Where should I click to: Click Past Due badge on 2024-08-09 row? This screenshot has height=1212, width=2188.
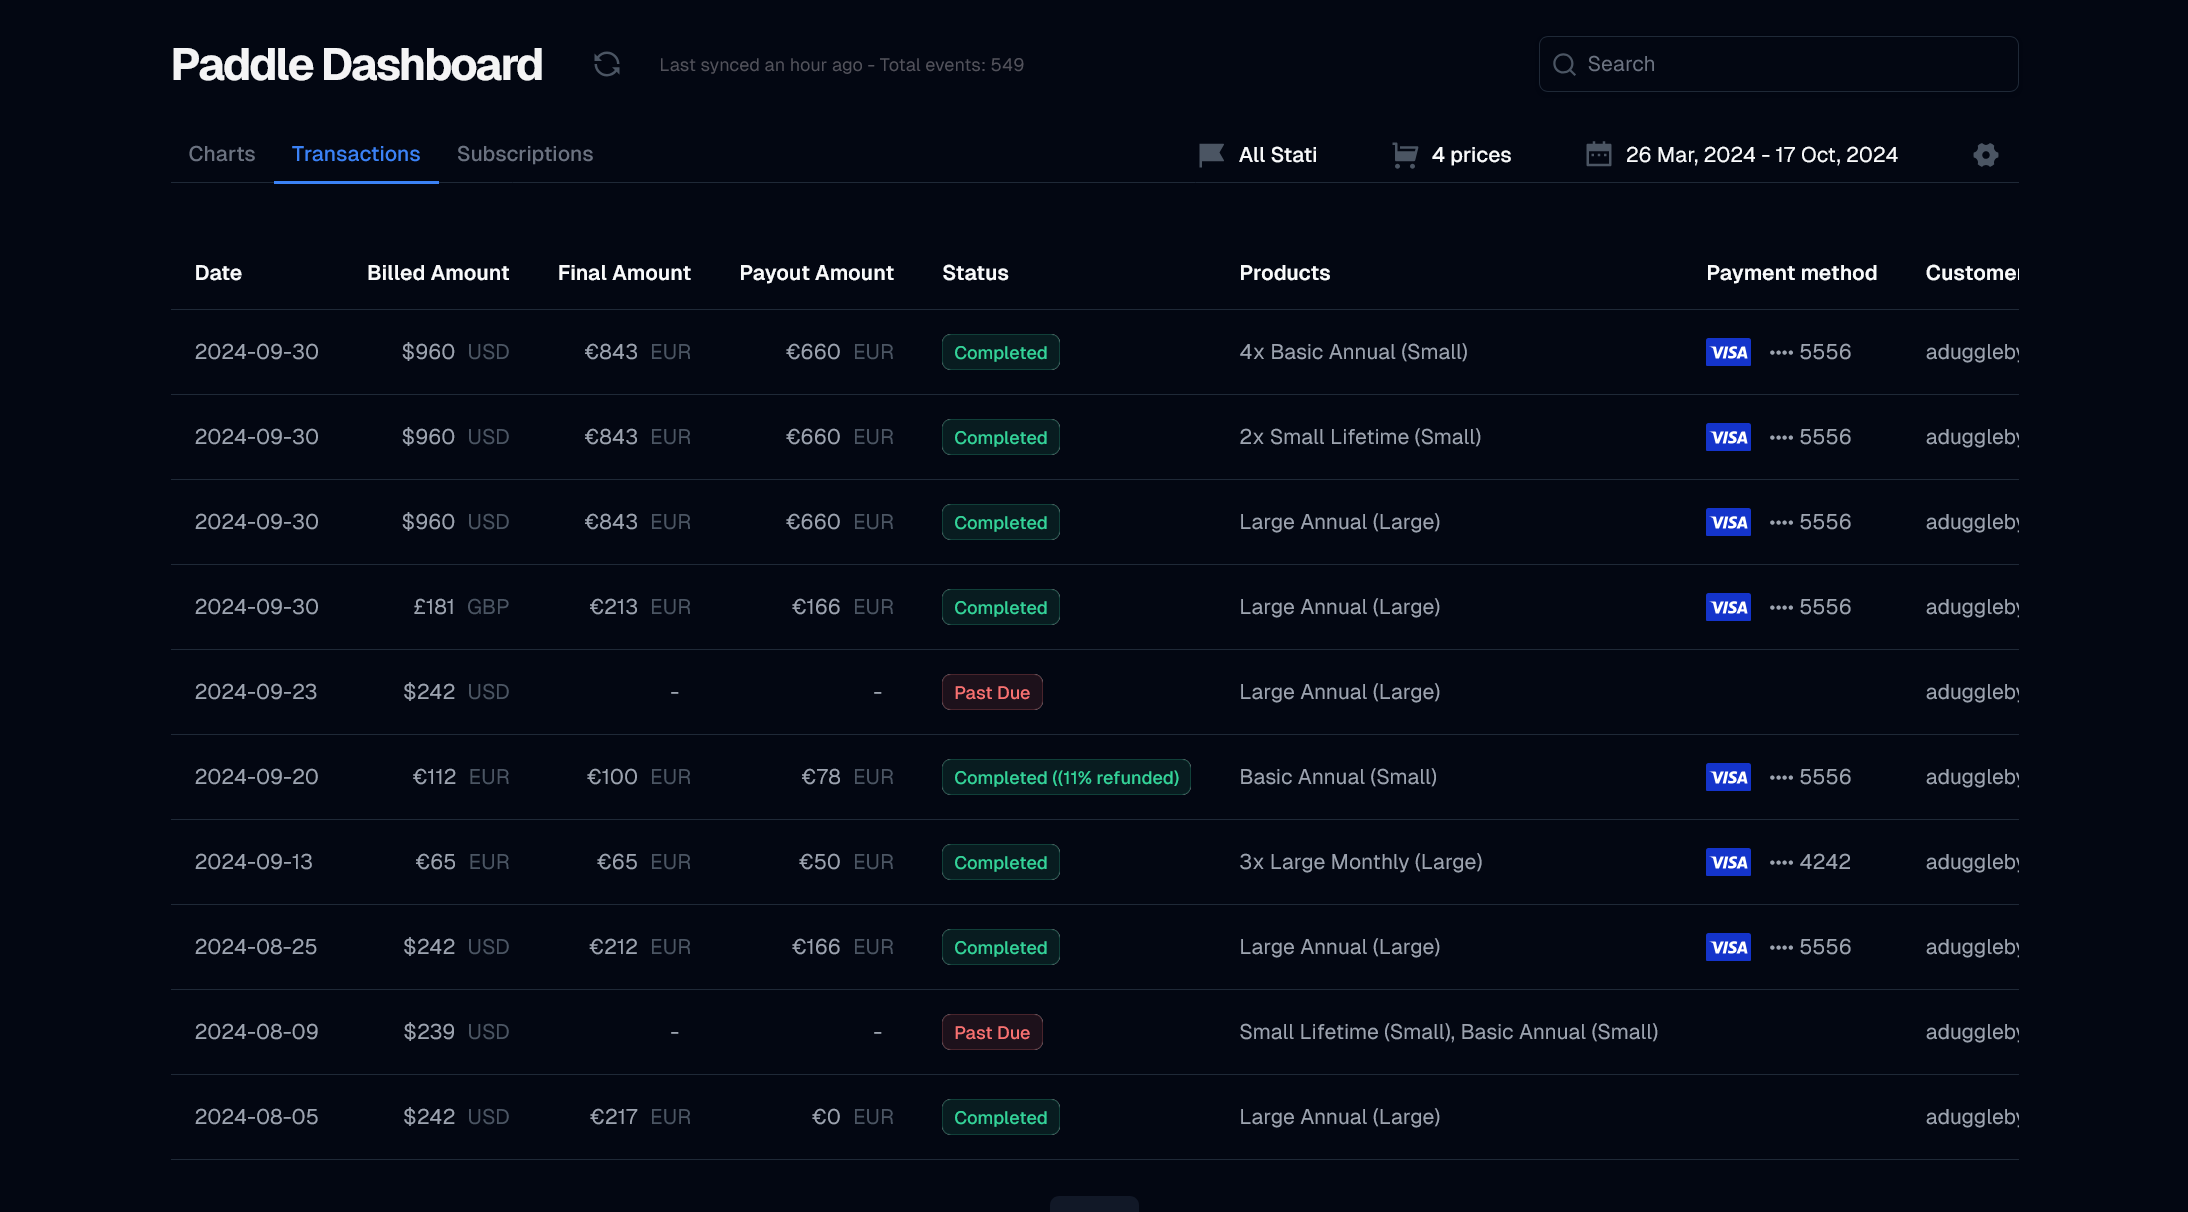(992, 1032)
